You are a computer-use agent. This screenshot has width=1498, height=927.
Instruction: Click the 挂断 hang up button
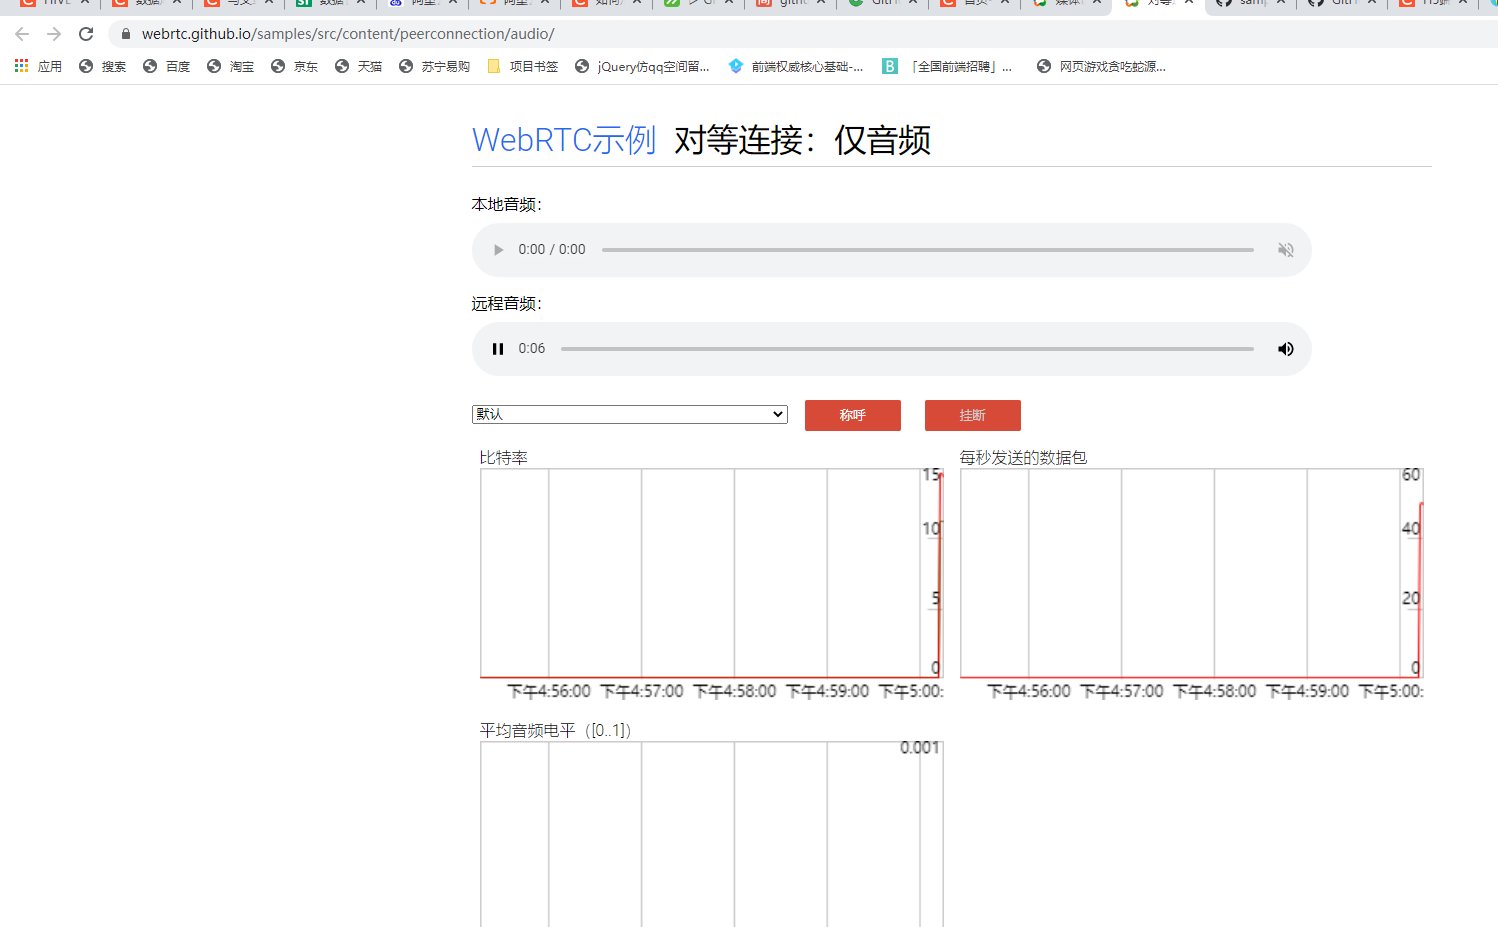click(972, 414)
